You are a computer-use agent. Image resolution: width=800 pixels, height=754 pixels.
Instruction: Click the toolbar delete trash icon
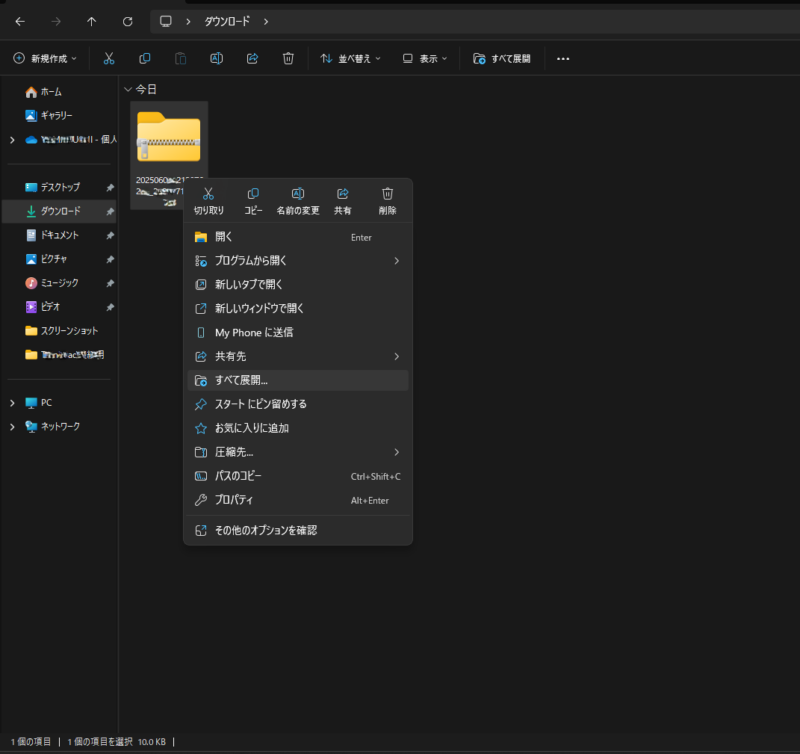click(x=288, y=59)
